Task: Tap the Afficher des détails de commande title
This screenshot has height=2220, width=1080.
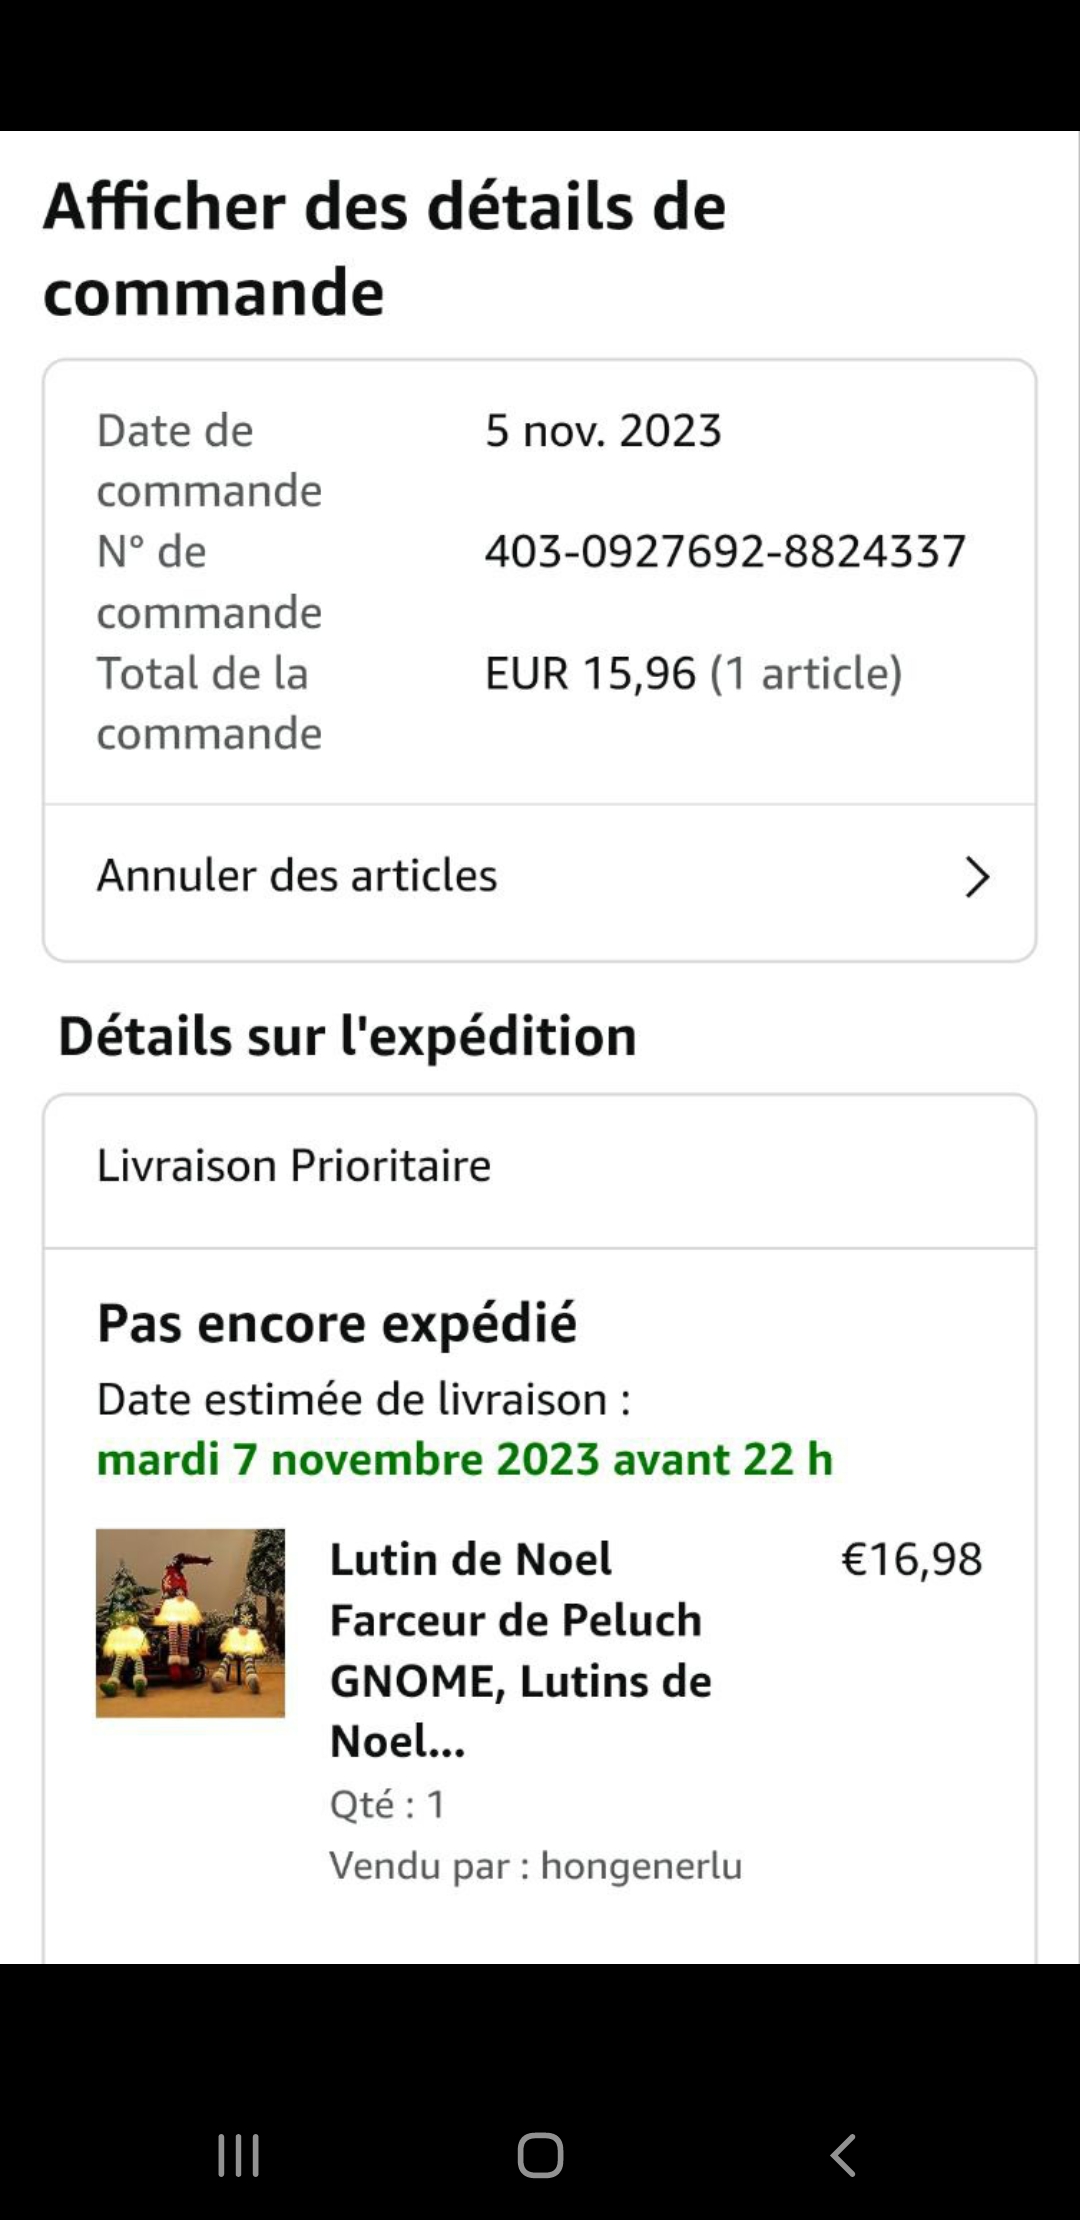Action: (385, 249)
